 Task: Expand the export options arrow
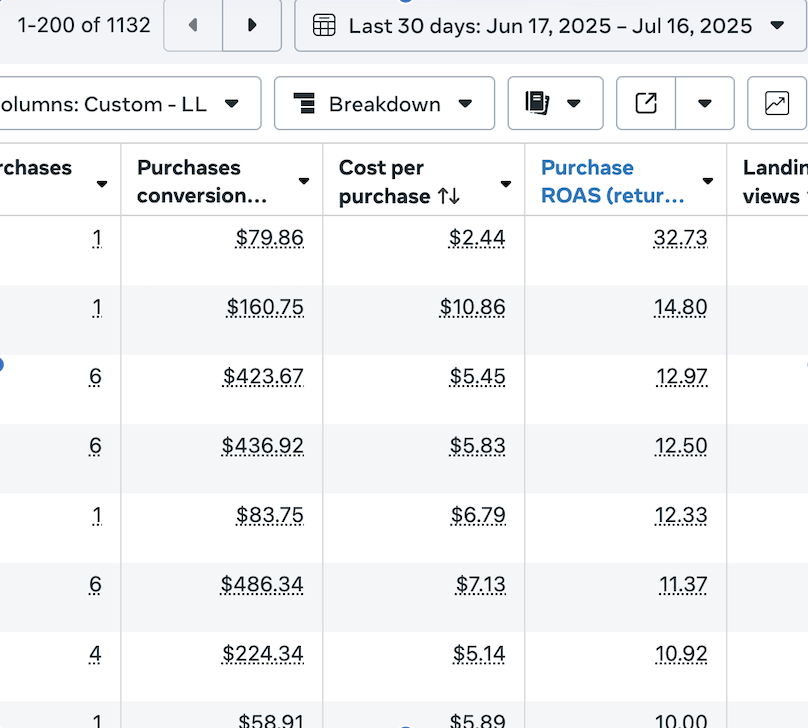click(705, 104)
